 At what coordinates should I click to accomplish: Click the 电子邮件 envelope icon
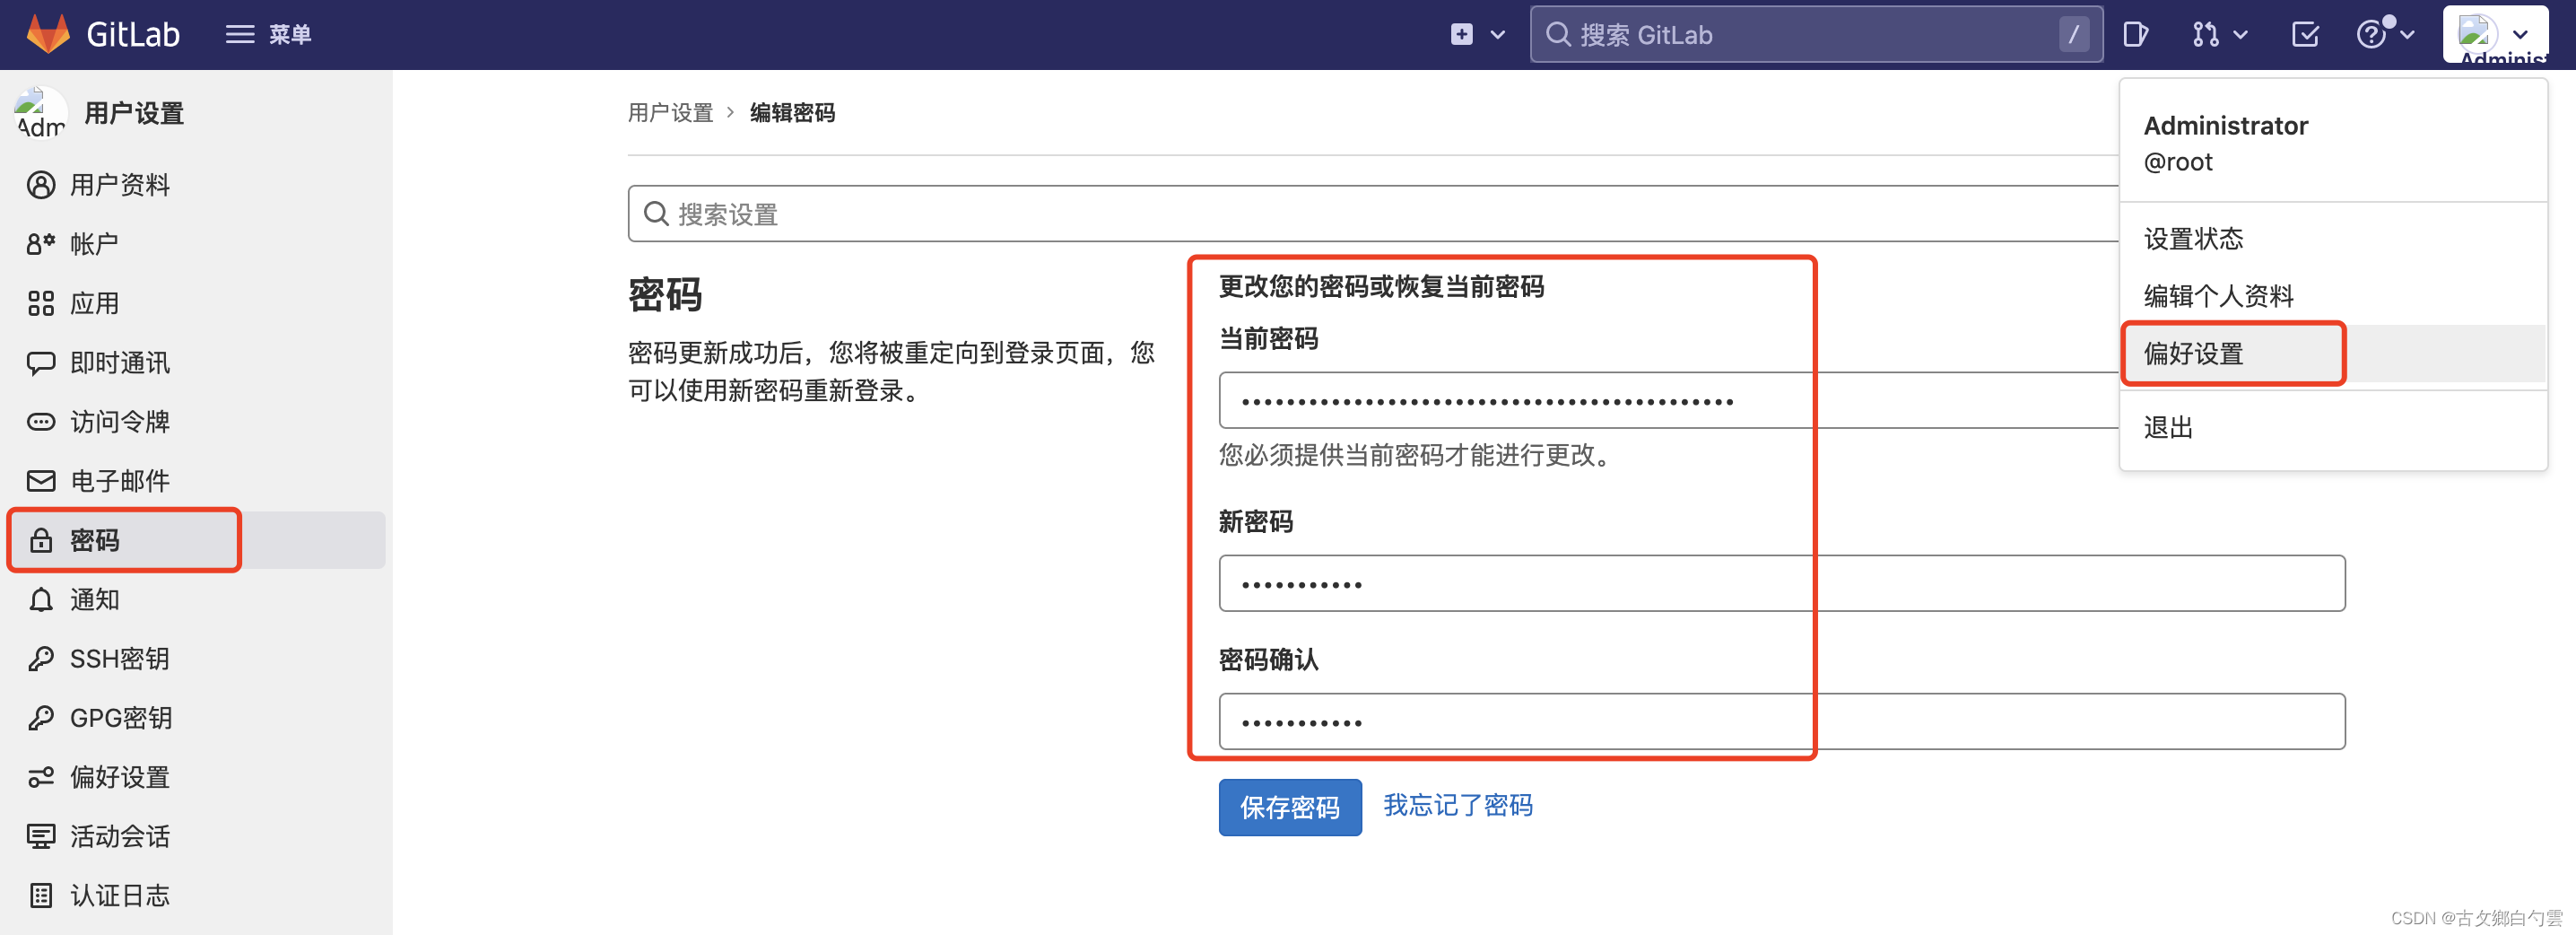(x=40, y=481)
